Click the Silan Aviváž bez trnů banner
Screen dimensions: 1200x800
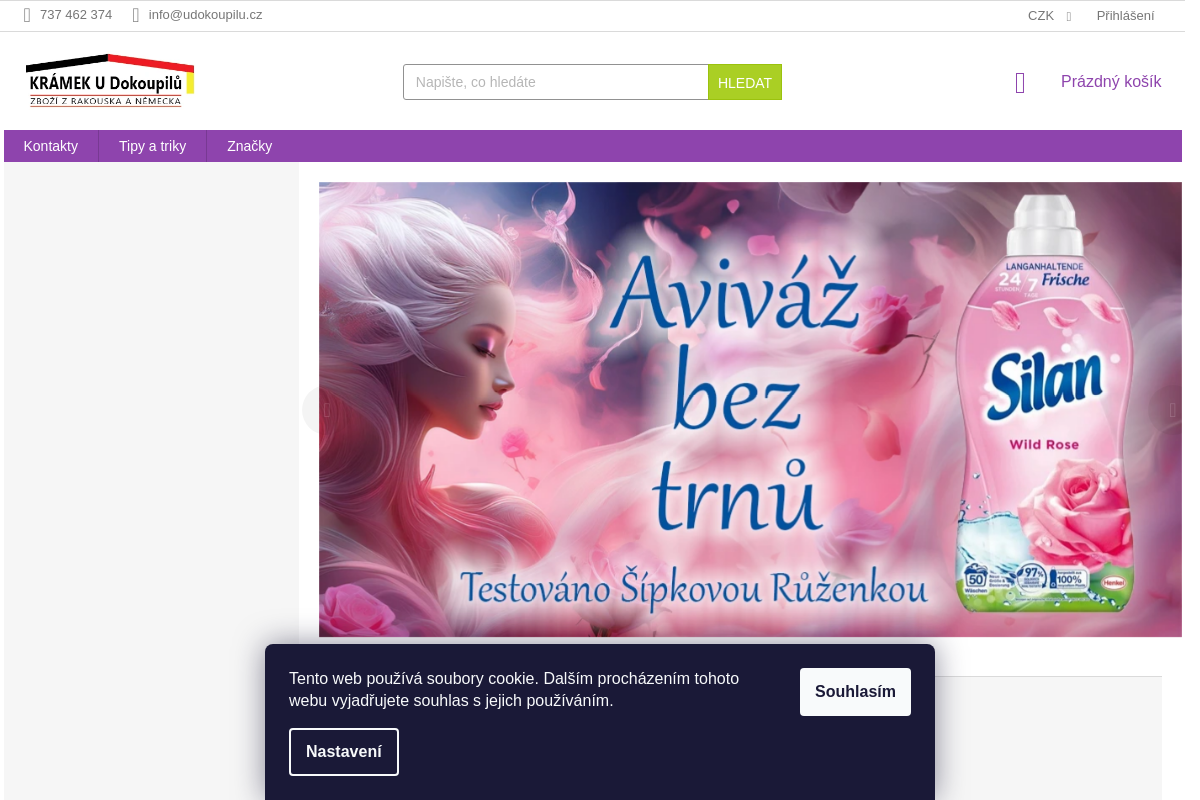750,409
